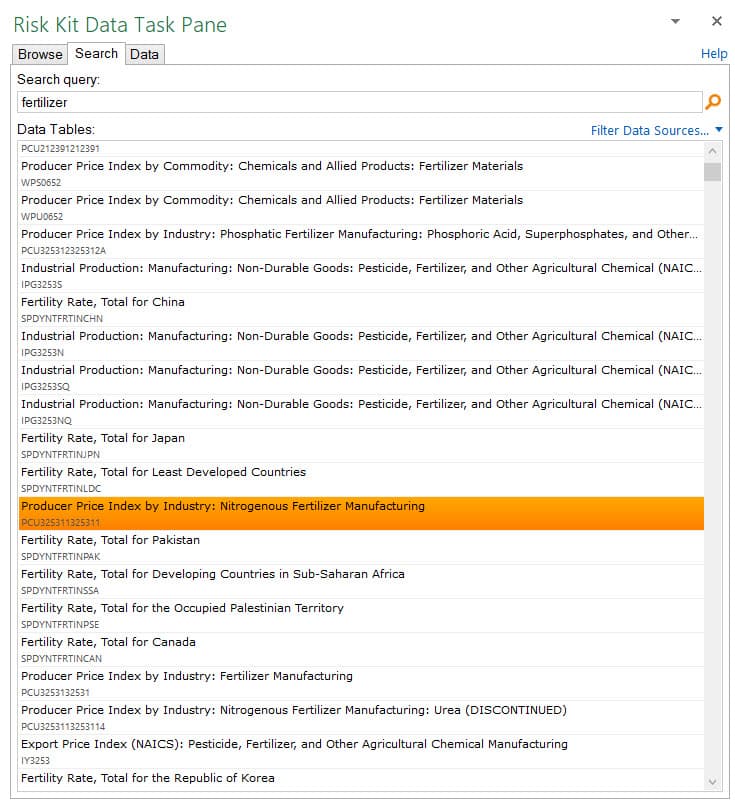This screenshot has width=735, height=803.
Task: Run the search with the magnifier icon
Action: 712,102
